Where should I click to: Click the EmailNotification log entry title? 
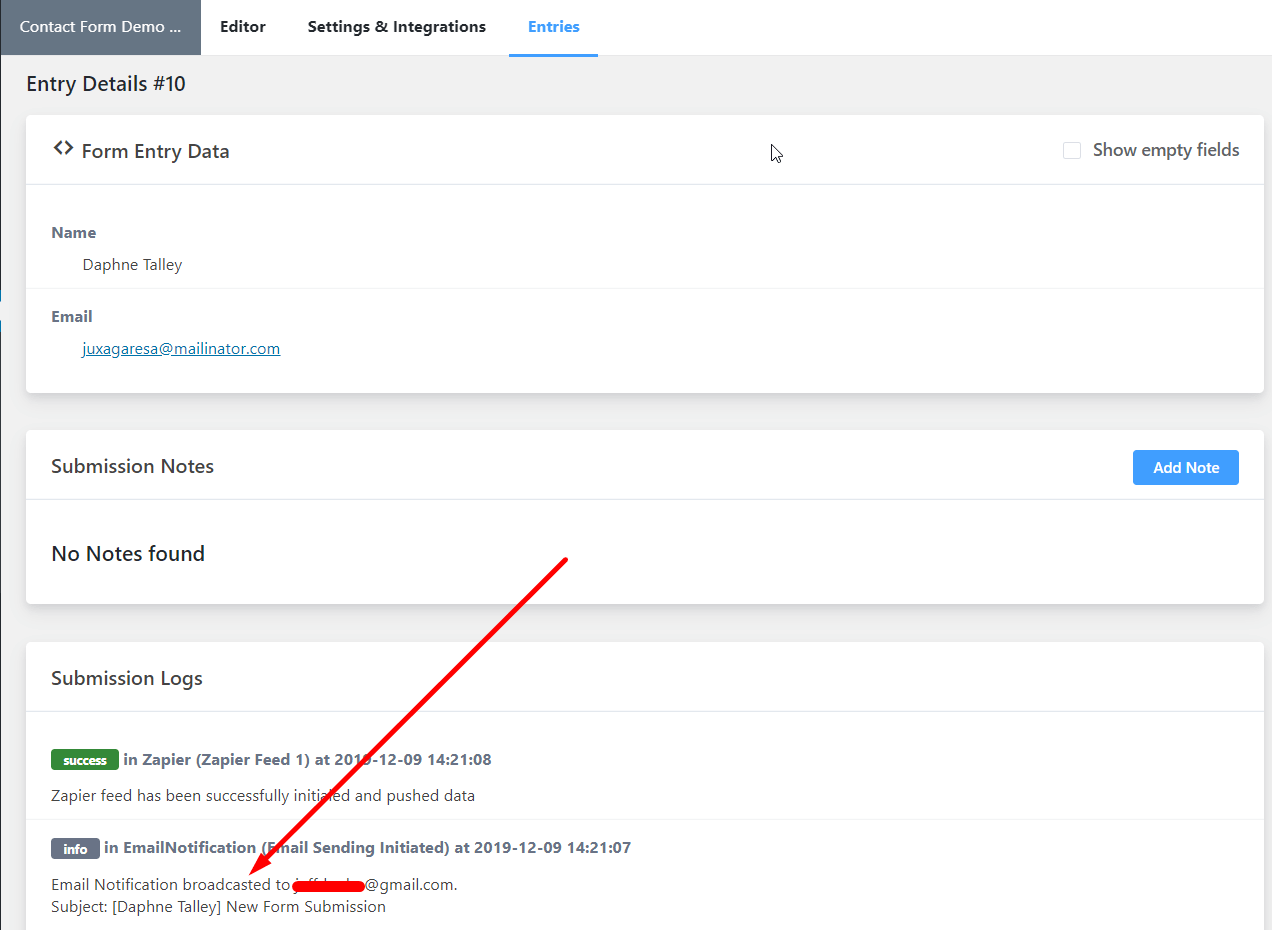click(368, 848)
